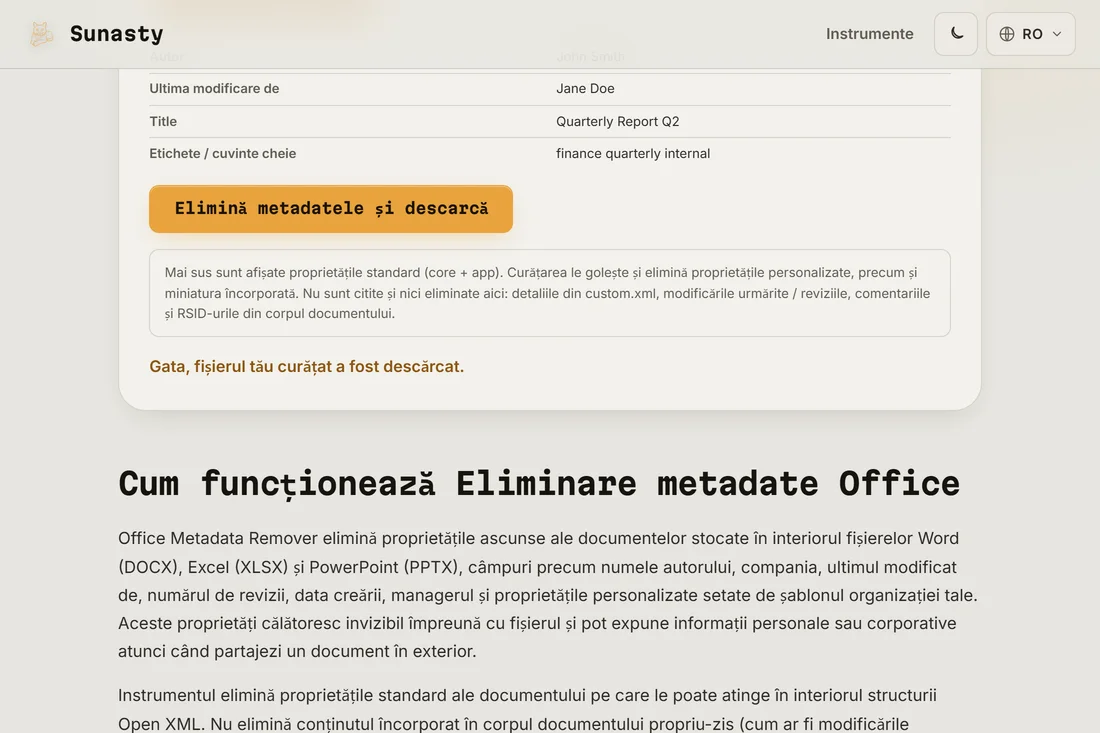Click the Sunasty cat logo icon
This screenshot has width=1100, height=733.
tap(41, 34)
